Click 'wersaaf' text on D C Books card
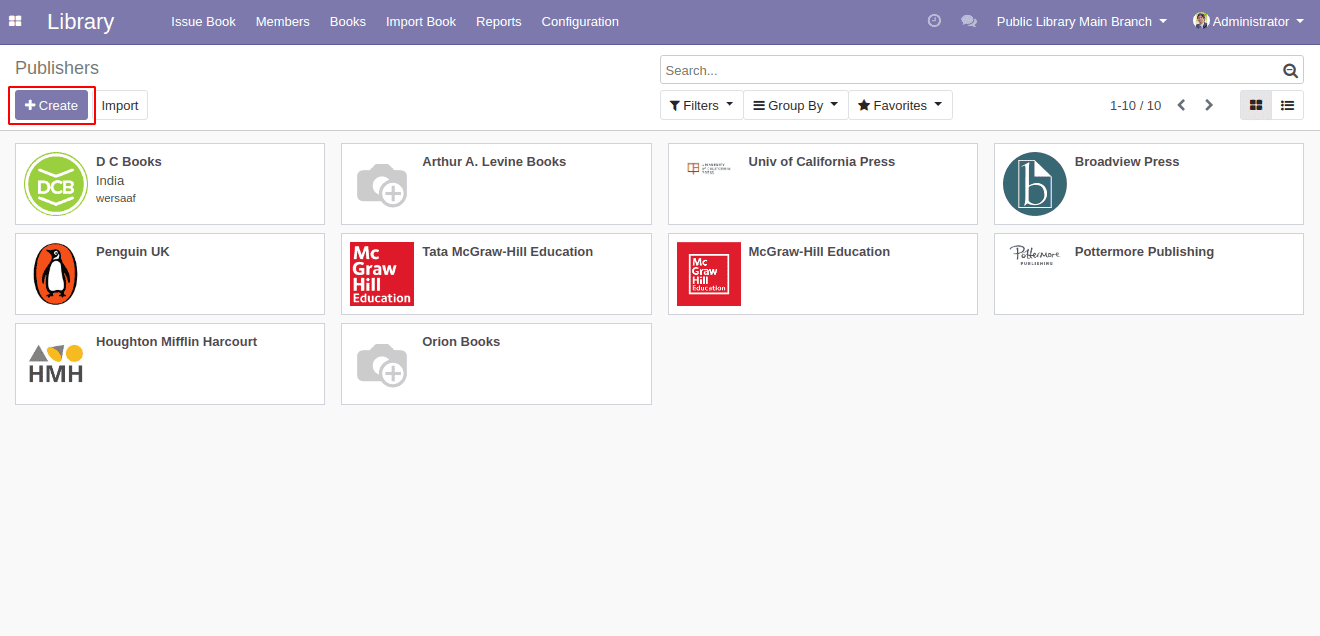Viewport: 1320px width, 636px height. [x=116, y=198]
